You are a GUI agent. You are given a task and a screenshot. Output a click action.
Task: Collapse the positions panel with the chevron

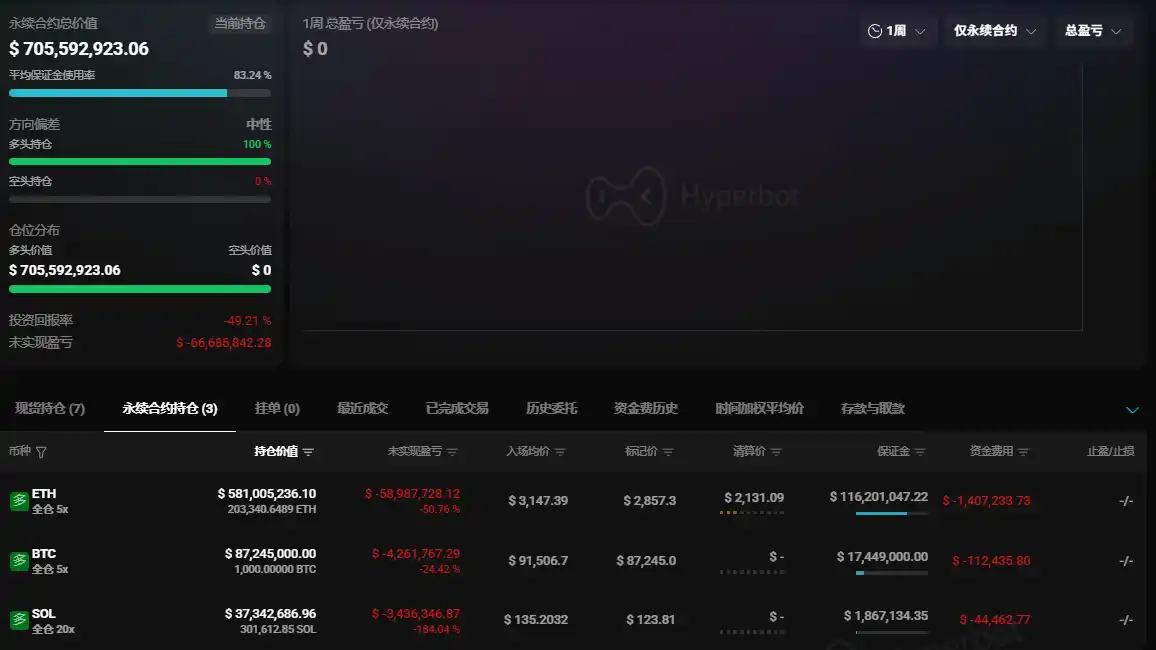(1132, 410)
